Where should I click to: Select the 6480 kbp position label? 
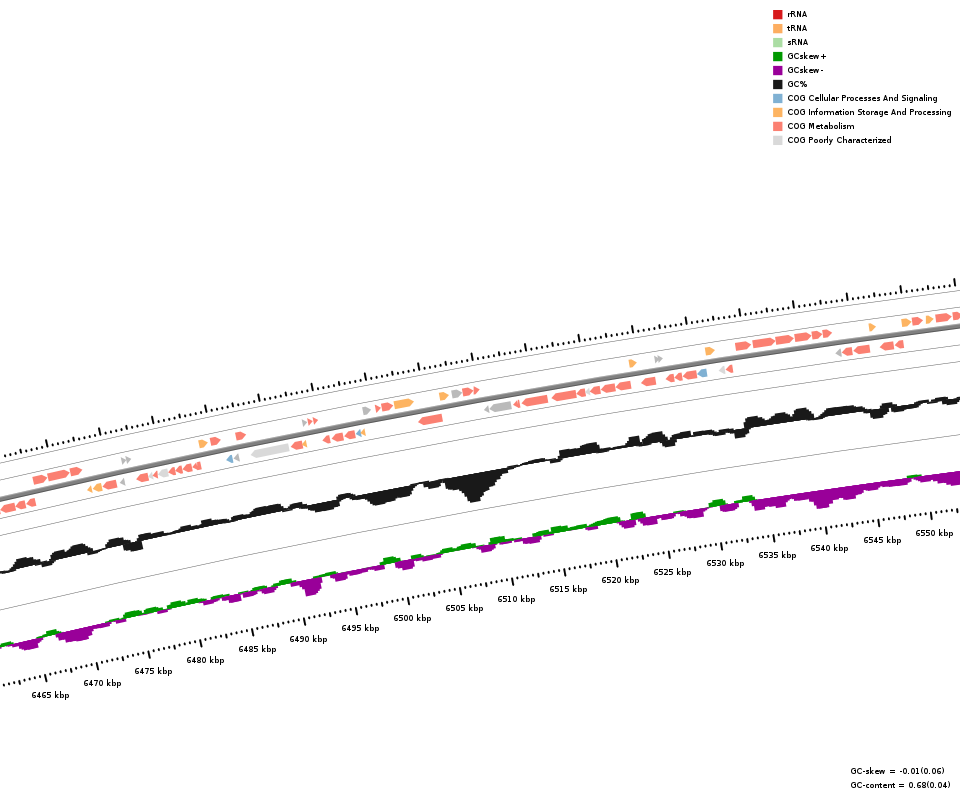205,660
